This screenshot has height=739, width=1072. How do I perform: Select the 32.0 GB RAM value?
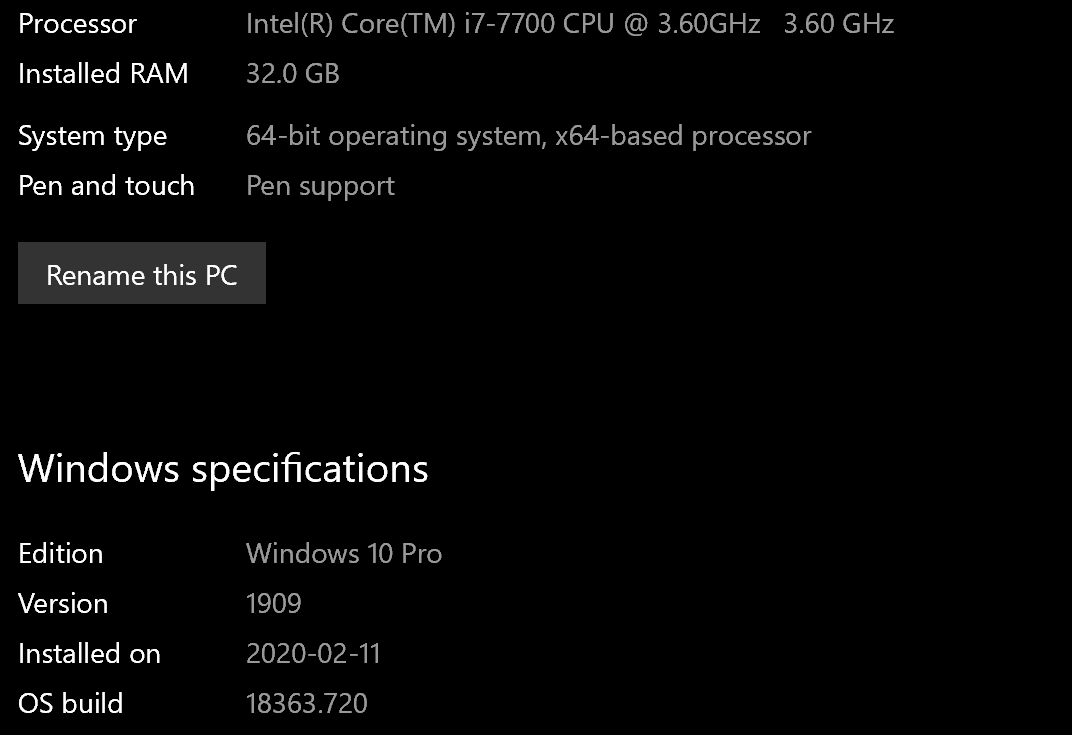click(x=292, y=74)
